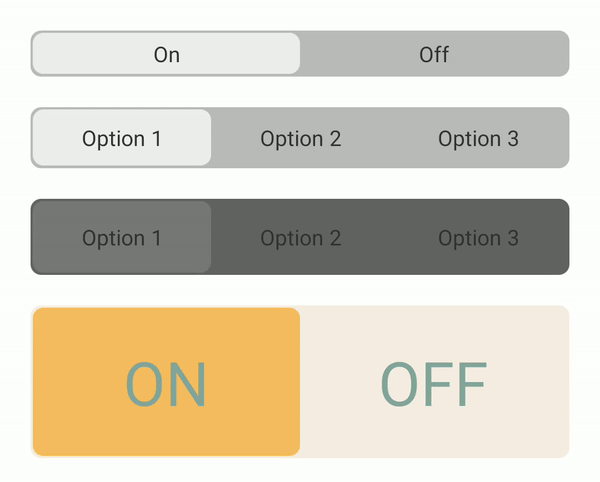600x482 pixels.
Task: Pick the middle option in second row
Action: tap(300, 138)
